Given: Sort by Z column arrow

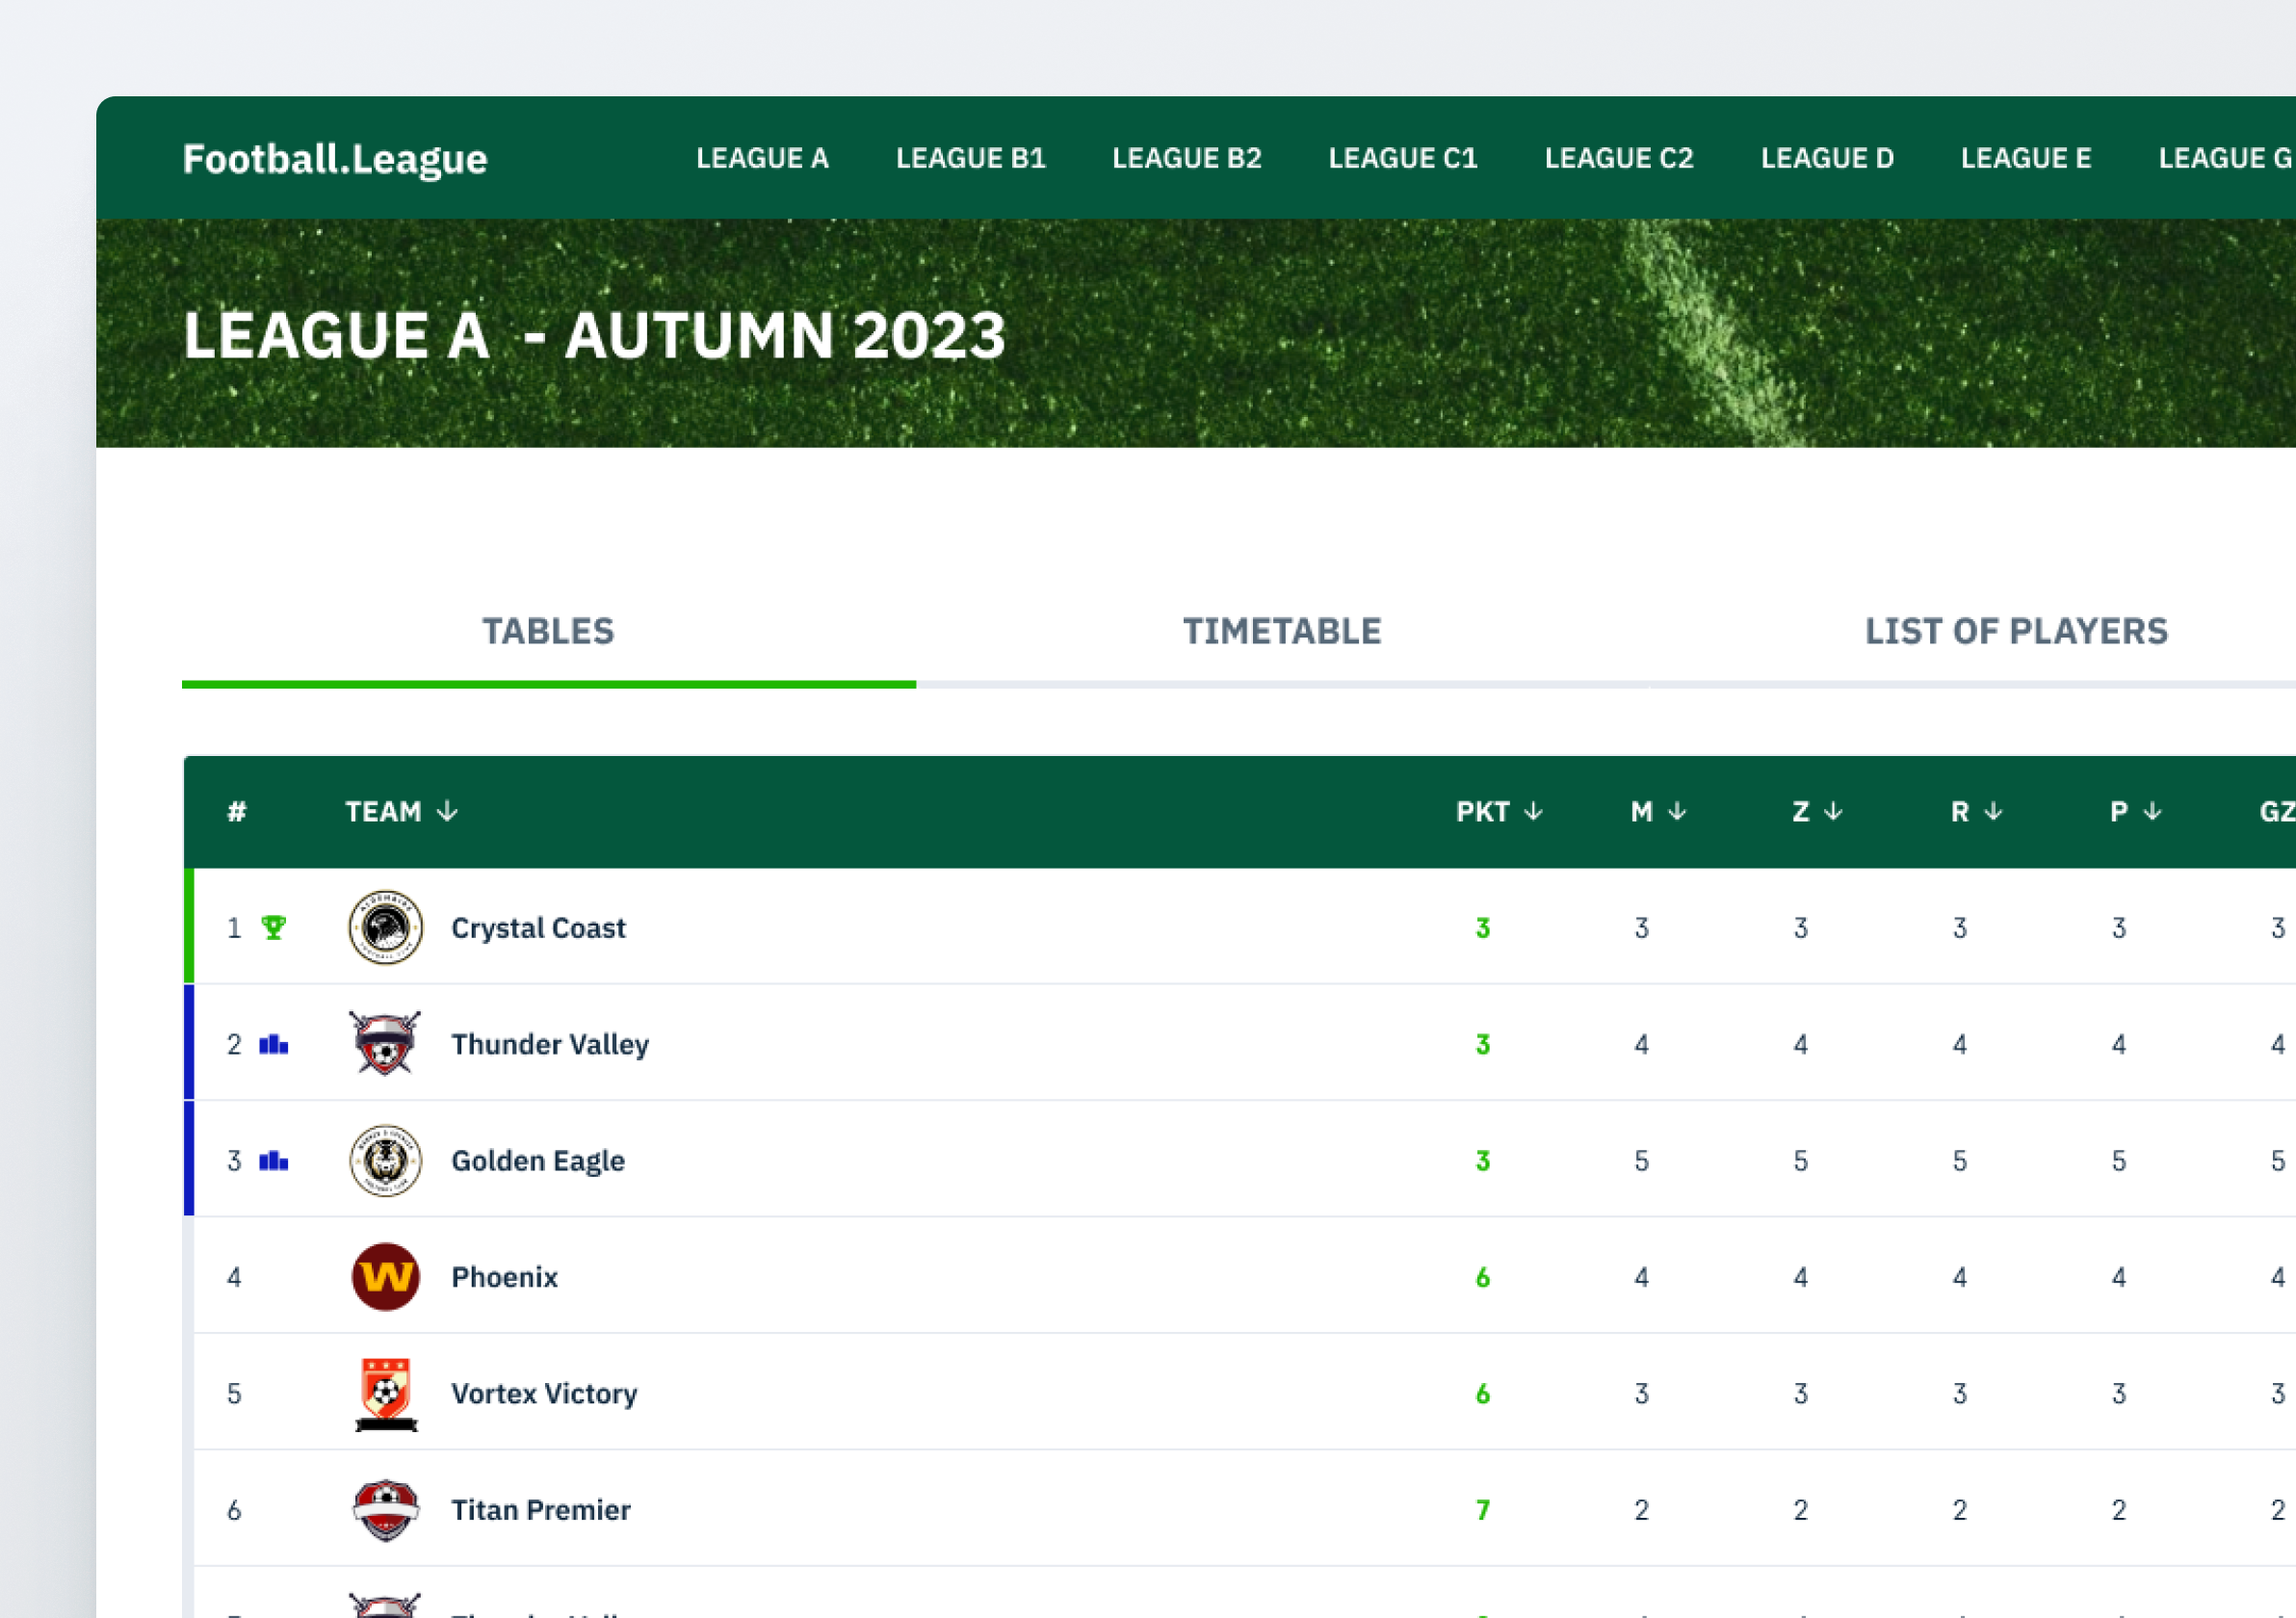Looking at the screenshot, I should pyautogui.click(x=1833, y=811).
